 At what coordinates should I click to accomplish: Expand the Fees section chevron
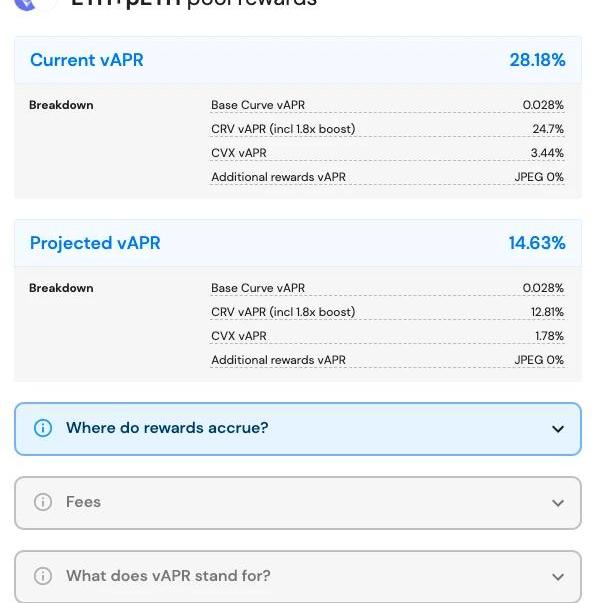pyautogui.click(x=558, y=503)
